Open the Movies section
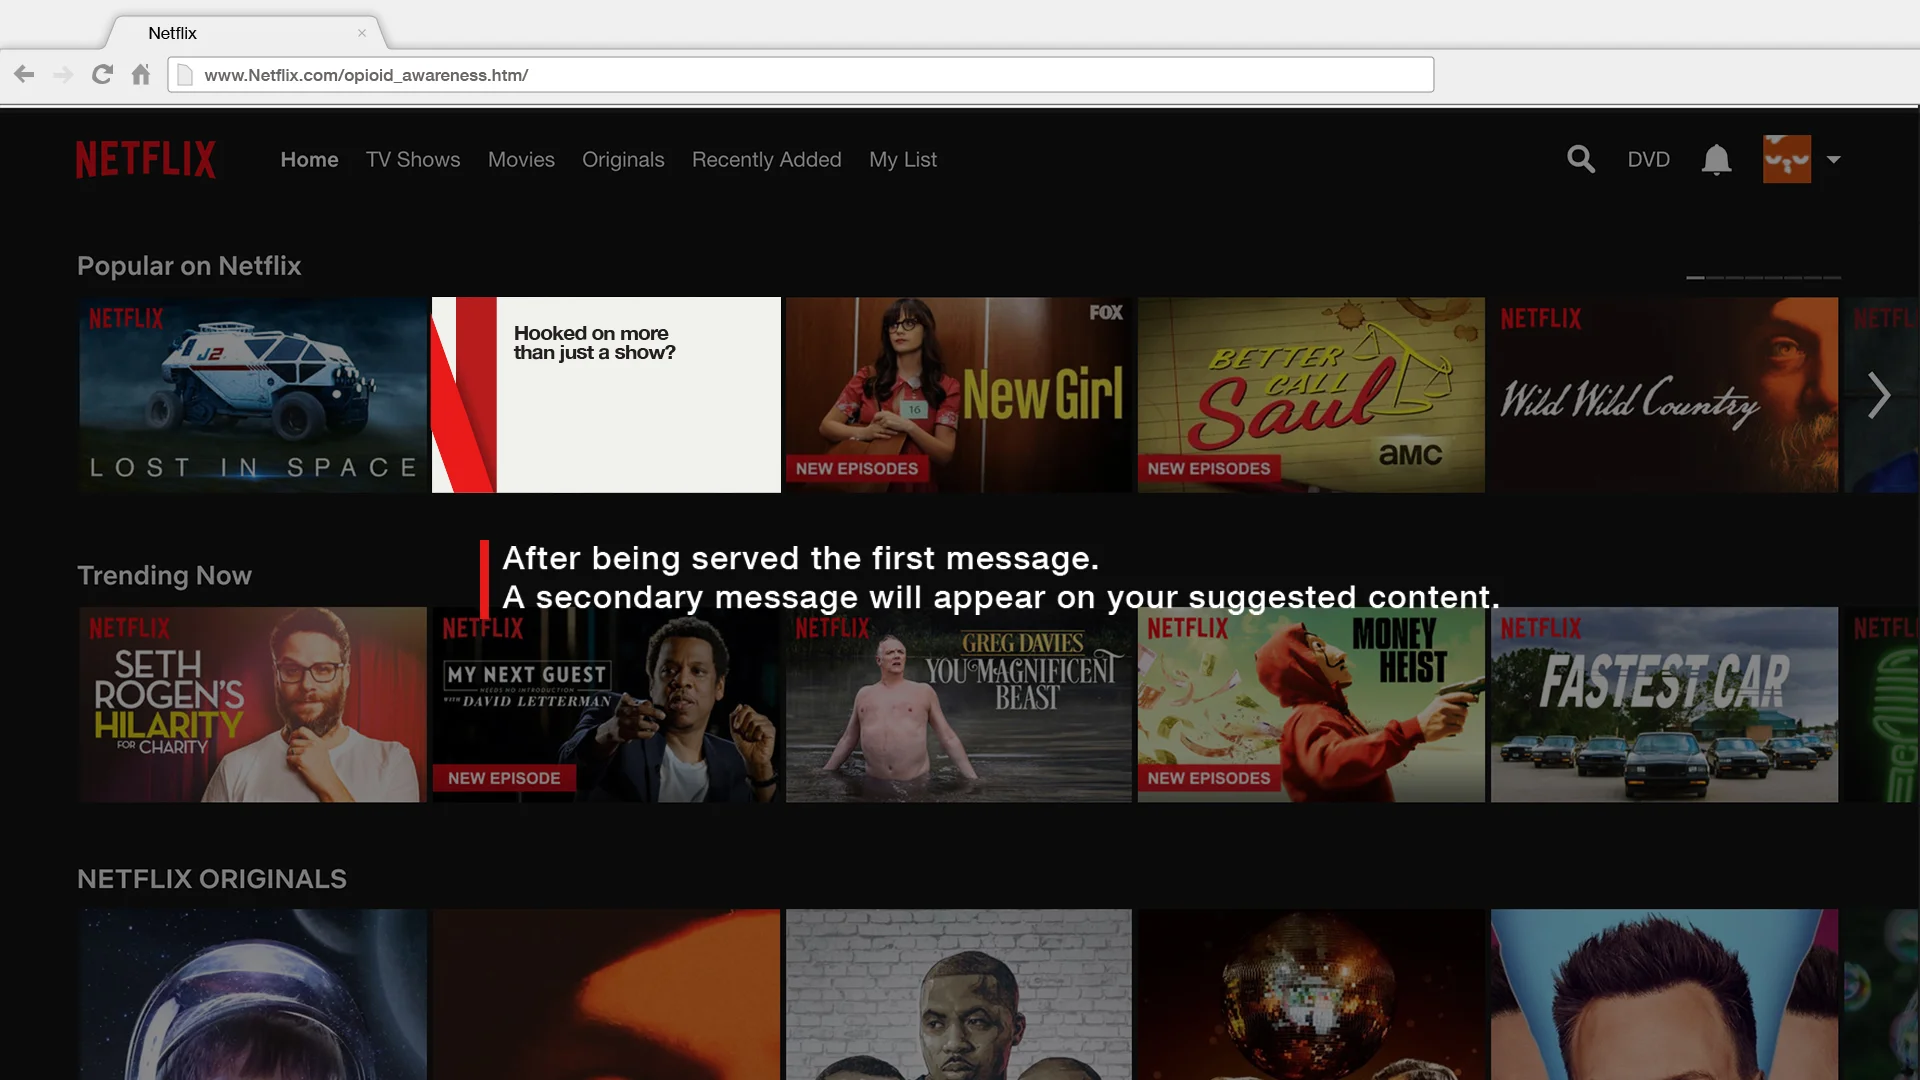This screenshot has width=1920, height=1080. tap(521, 160)
